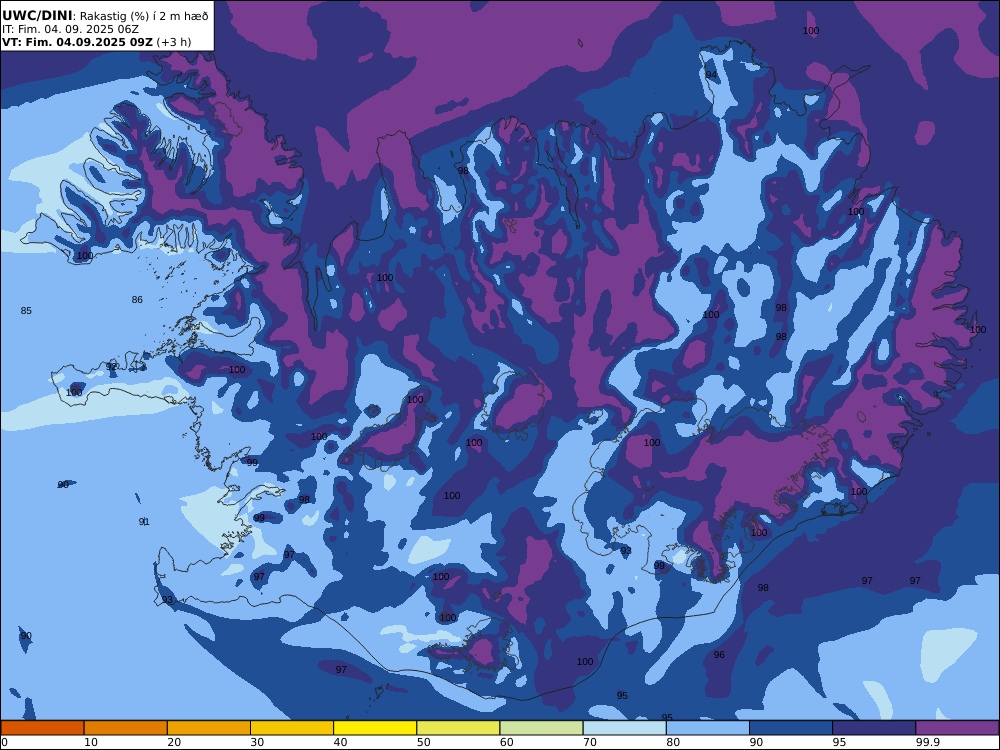Click the valid time line "VT: Fim. 04.09.2025 09Z (+3 h)"
1000x750 pixels.
pos(96,42)
